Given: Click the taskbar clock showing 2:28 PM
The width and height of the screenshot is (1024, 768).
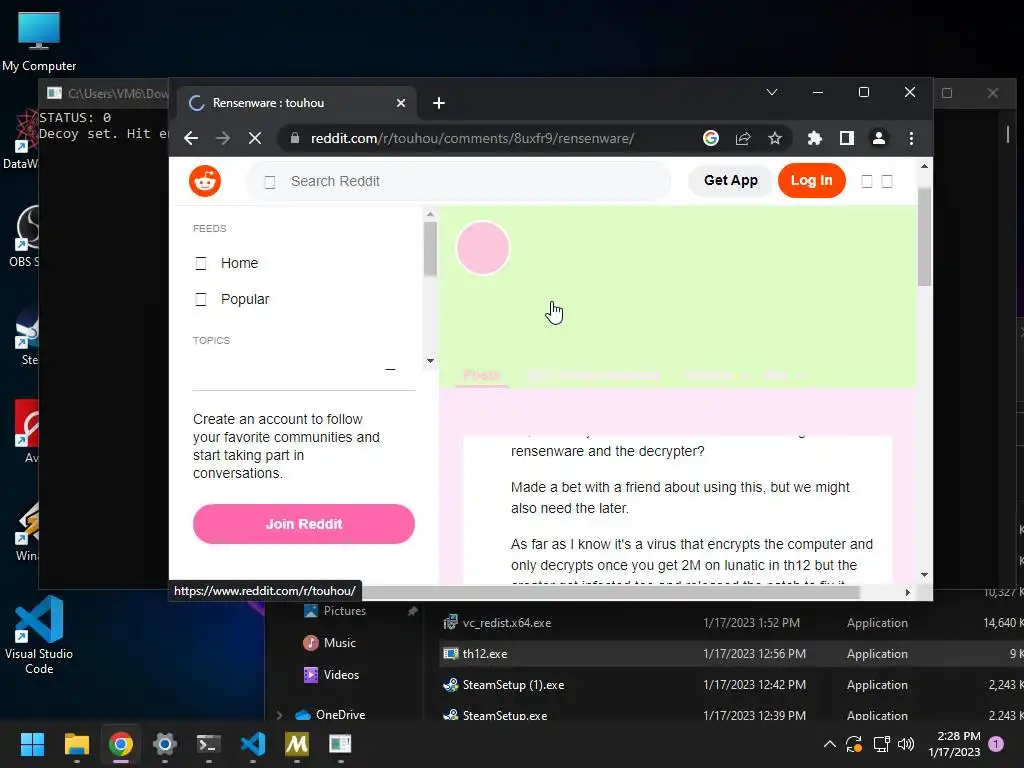Looking at the screenshot, I should [x=954, y=744].
